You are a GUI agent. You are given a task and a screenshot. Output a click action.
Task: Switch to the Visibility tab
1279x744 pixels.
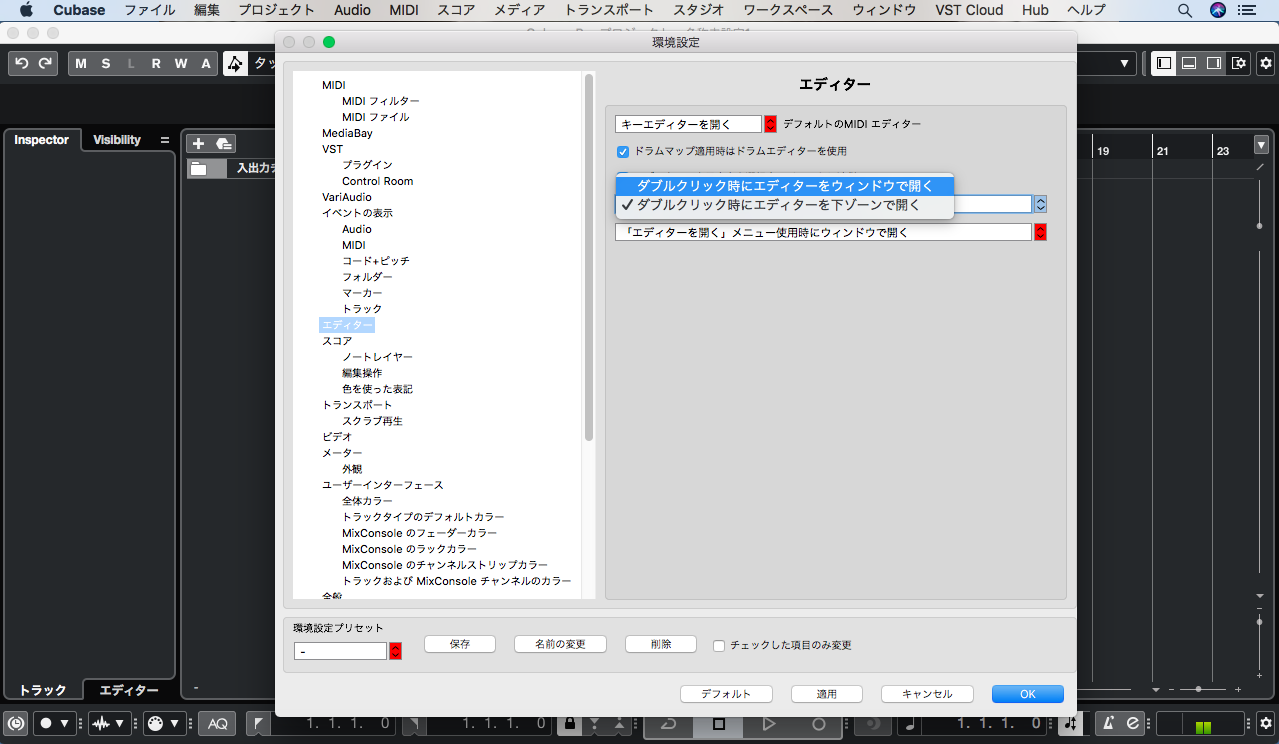(117, 140)
